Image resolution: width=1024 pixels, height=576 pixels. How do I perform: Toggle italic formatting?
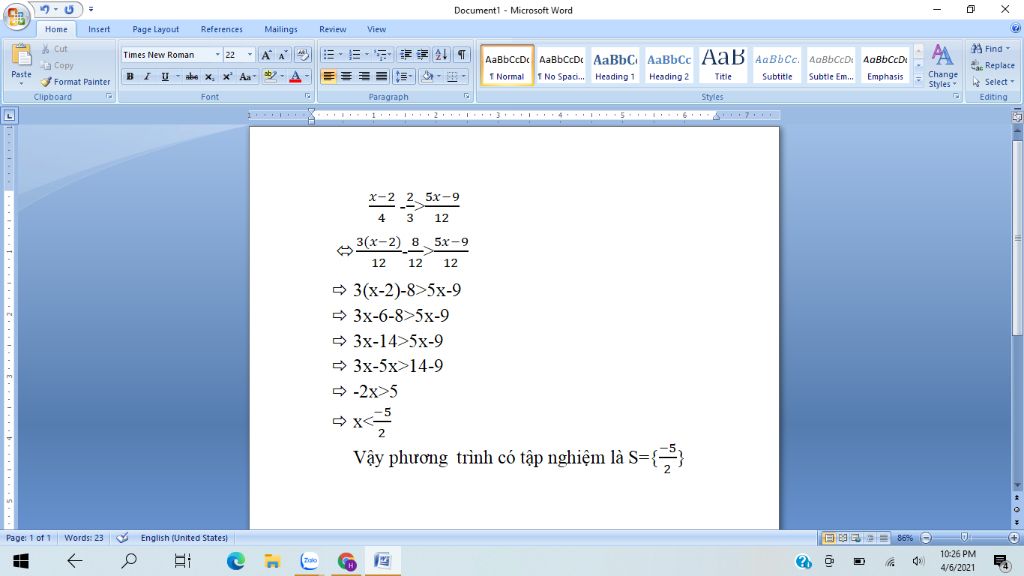click(x=147, y=76)
